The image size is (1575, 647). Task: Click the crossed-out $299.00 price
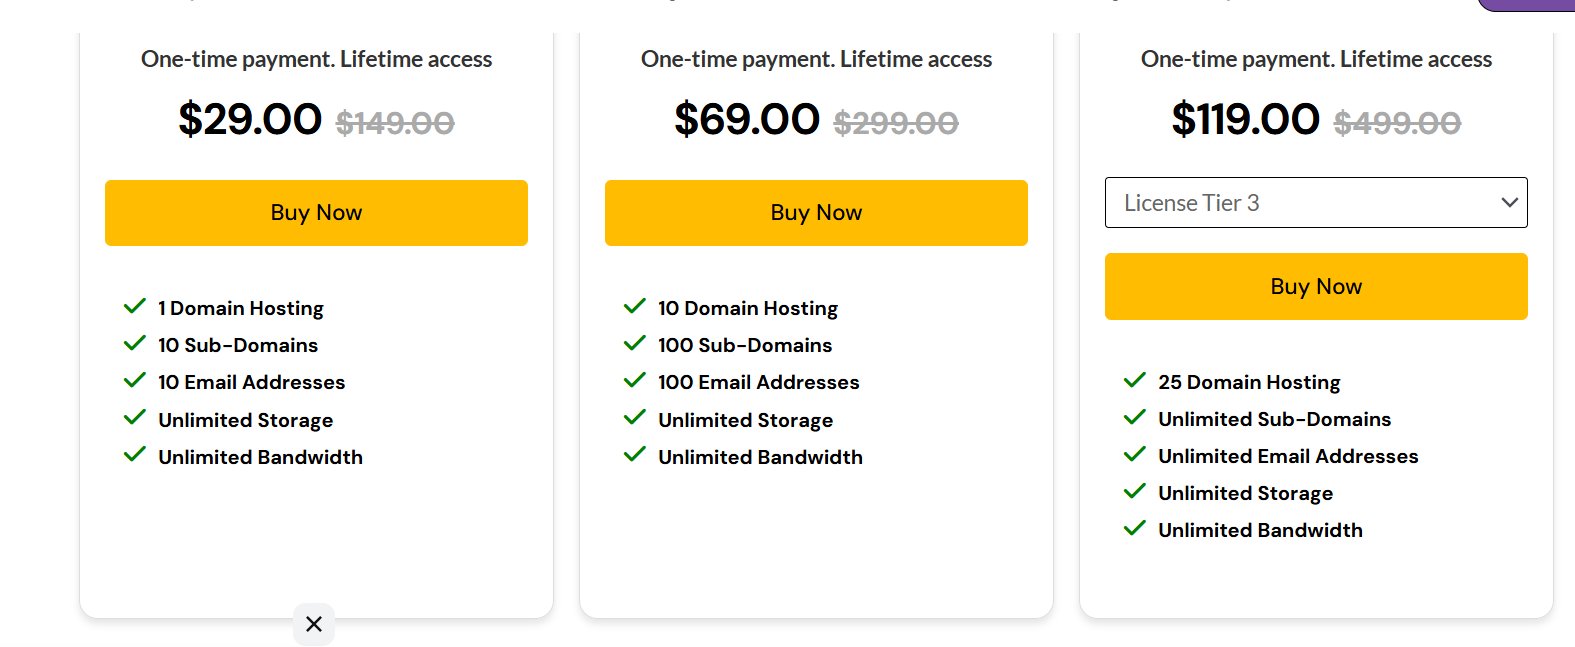click(x=896, y=123)
